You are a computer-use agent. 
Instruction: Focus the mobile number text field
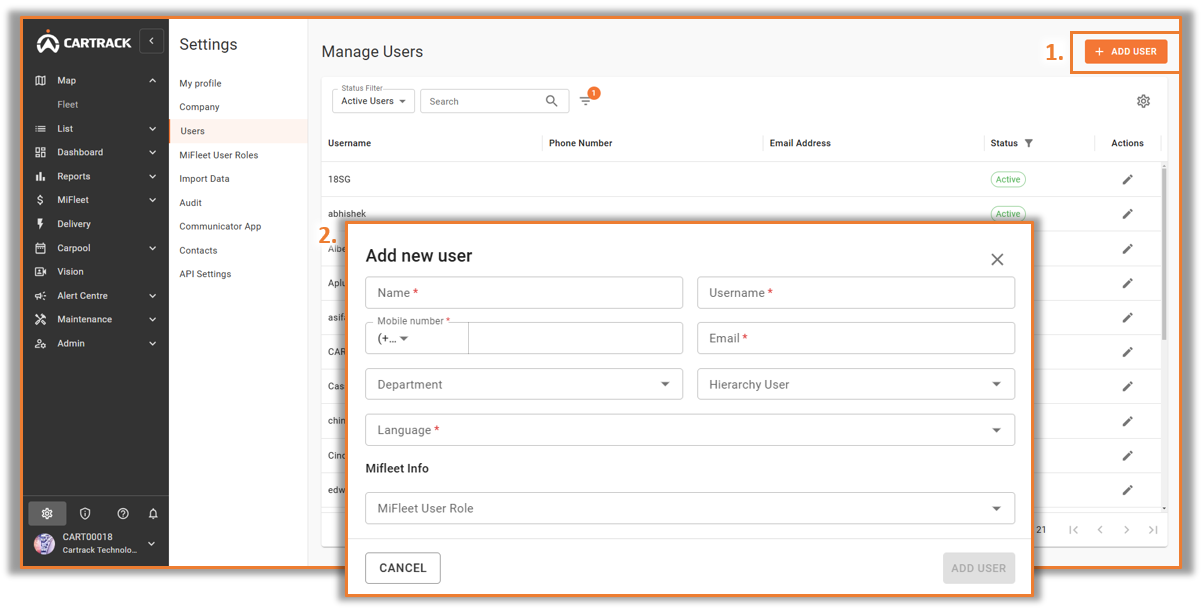click(576, 338)
